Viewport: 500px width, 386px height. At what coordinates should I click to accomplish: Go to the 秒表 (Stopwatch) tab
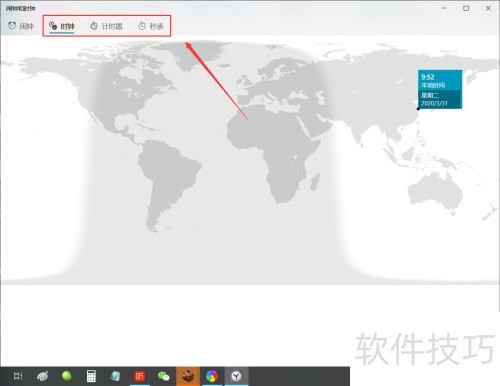151,26
